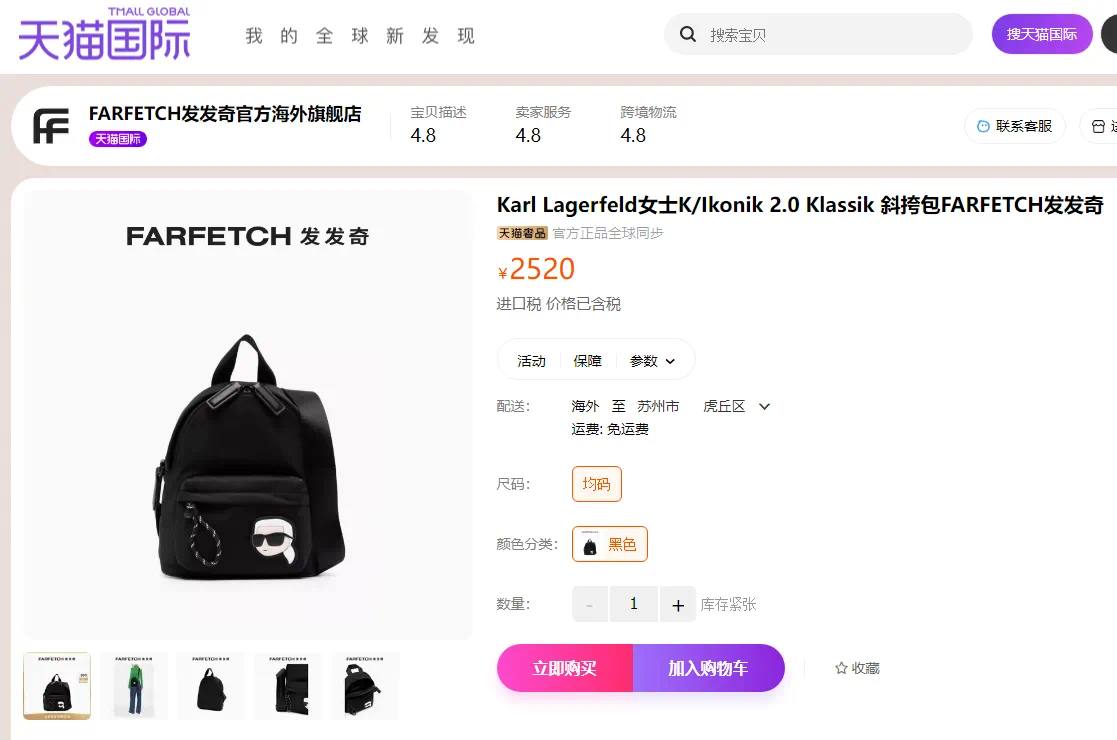Click the customer service chat icon
Screen dimensions: 1117x740
click(983, 126)
